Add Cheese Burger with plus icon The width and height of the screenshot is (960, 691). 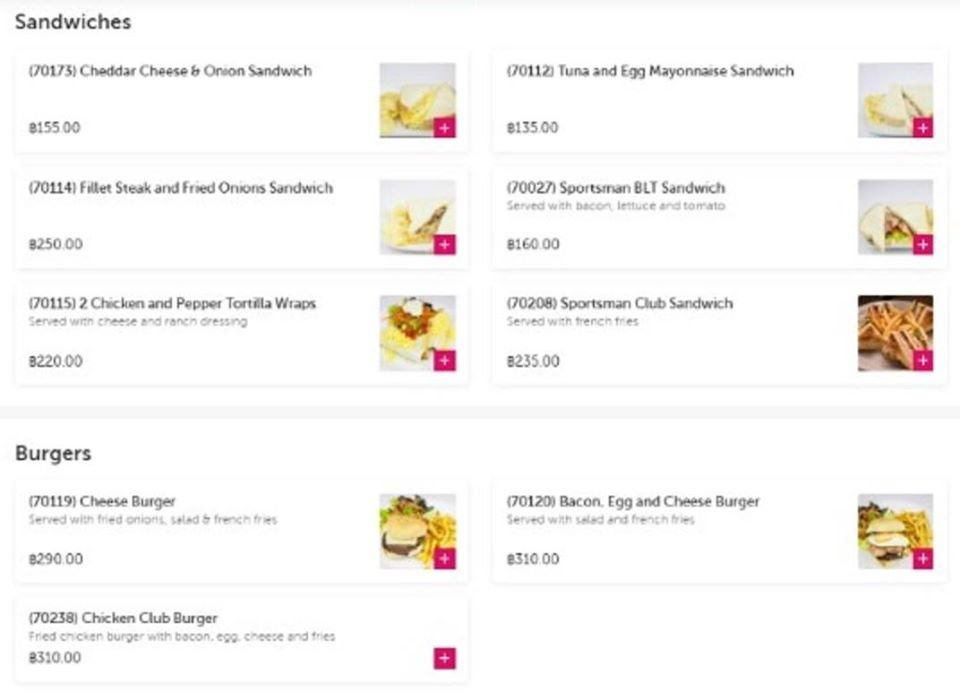click(444, 558)
